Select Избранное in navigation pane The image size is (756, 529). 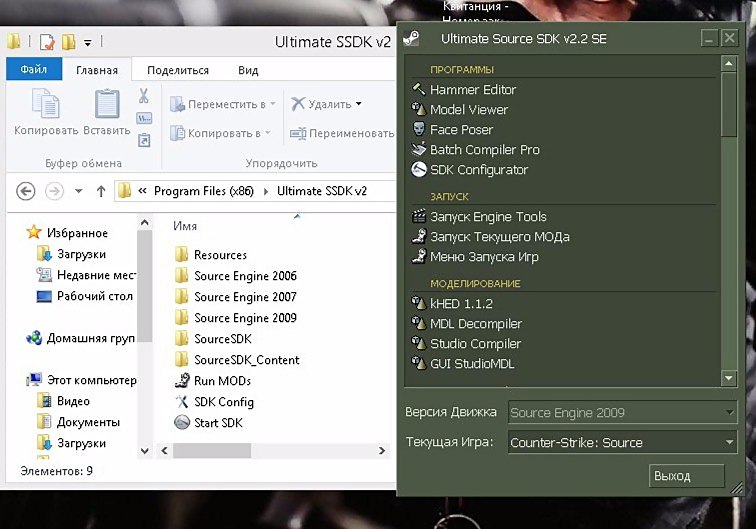67,233
